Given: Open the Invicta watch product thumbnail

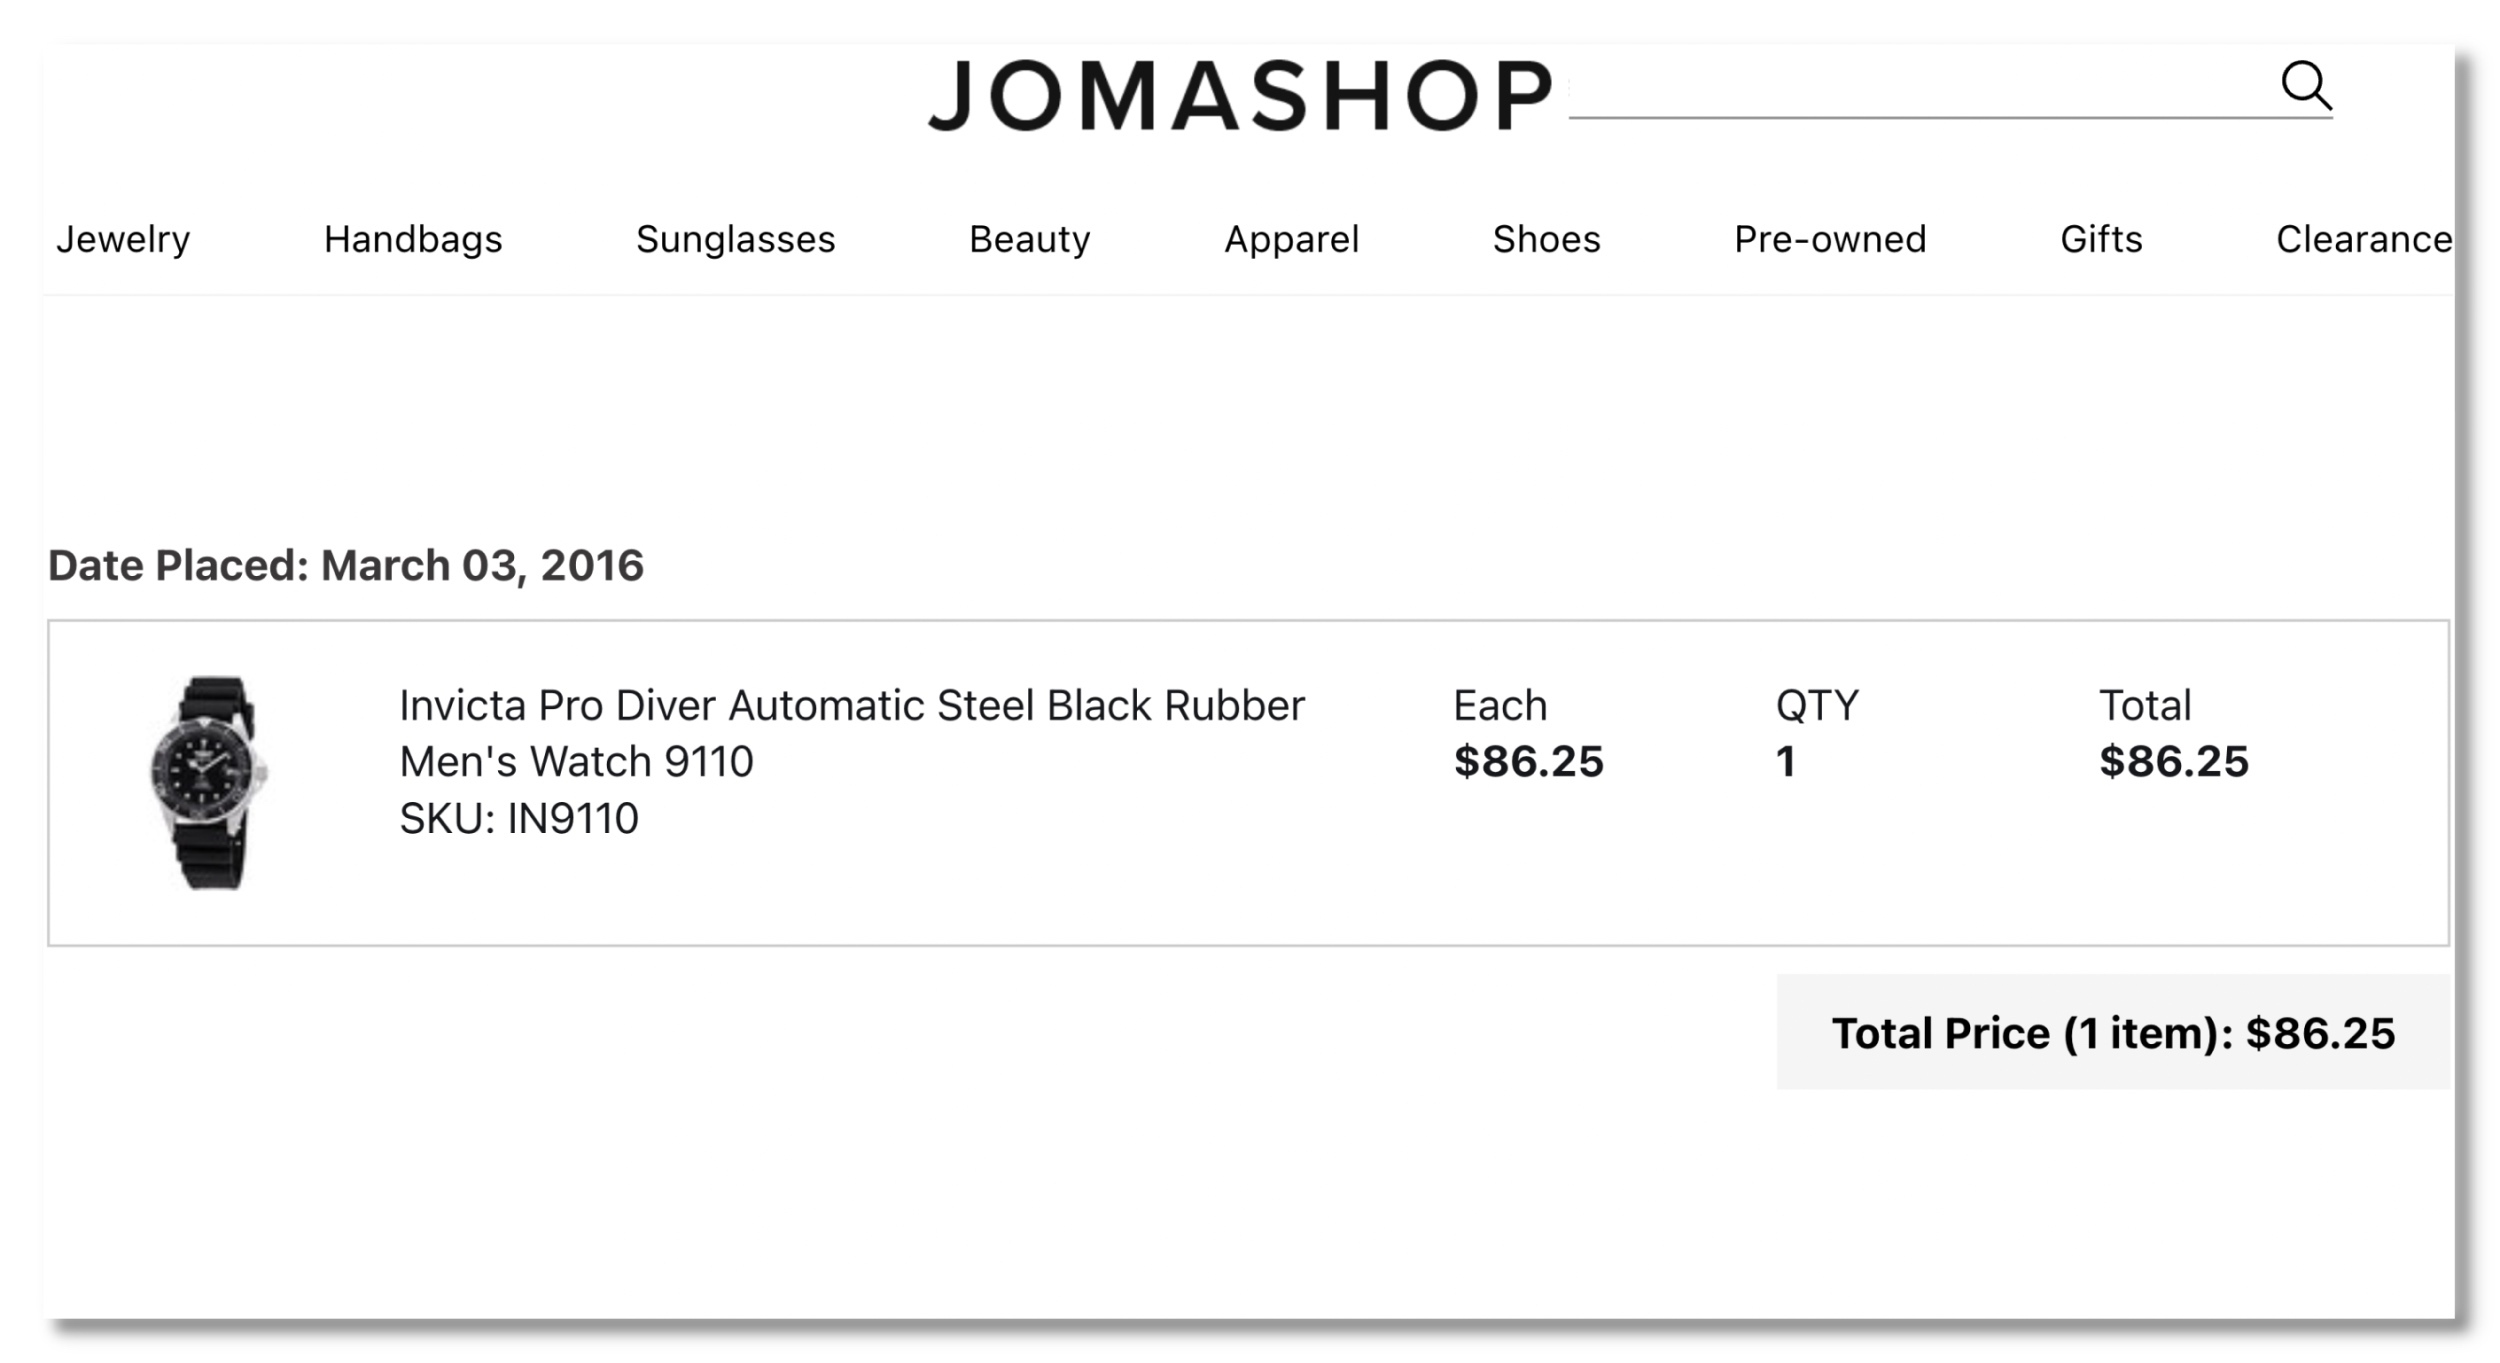Looking at the screenshot, I should tap(210, 783).
